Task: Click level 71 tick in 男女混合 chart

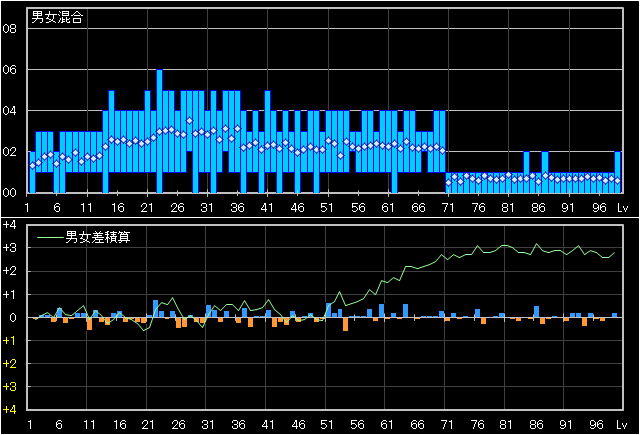Action: coord(448,208)
